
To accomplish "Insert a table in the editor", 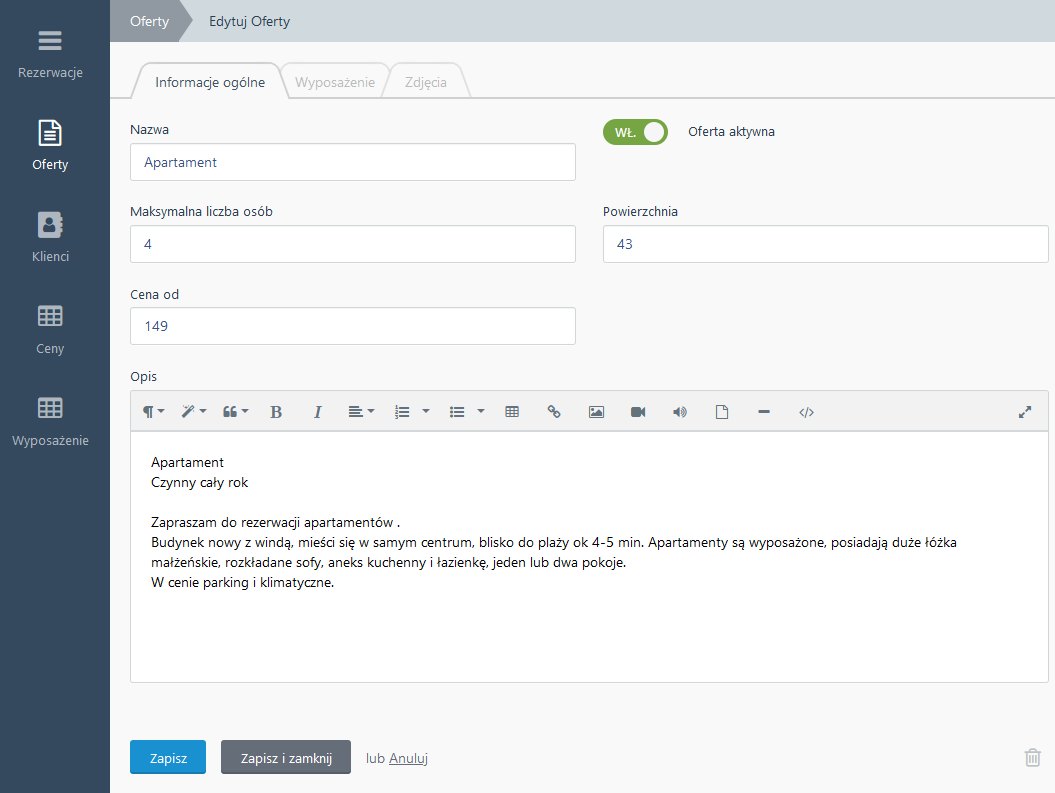I will 512,412.
